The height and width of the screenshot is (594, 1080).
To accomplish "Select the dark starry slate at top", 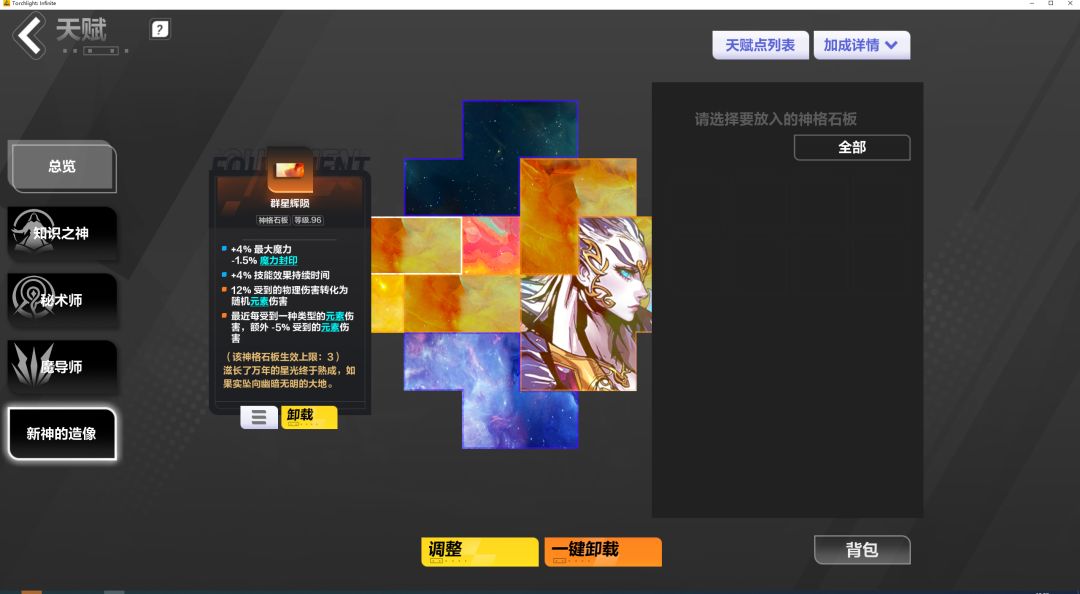I will 490,158.
